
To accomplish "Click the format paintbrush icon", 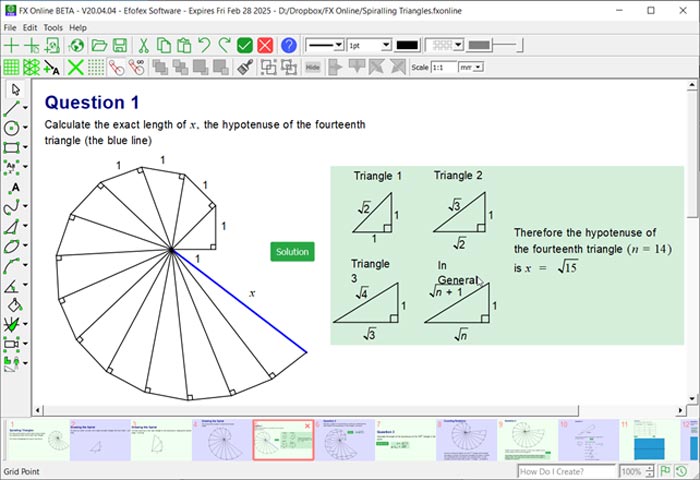I will click(x=245, y=67).
